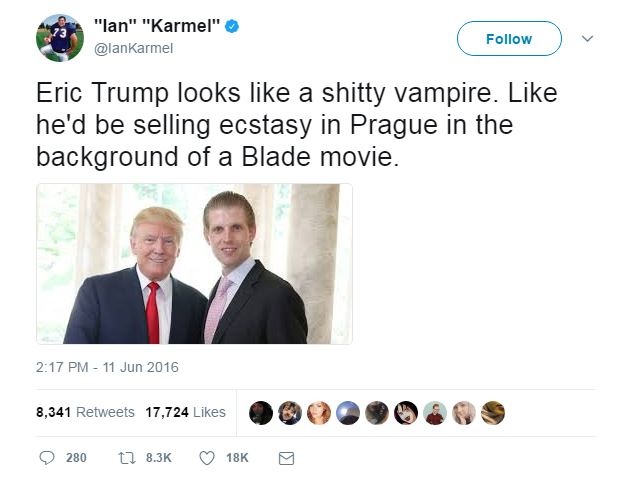Click the 18K likes count
Image resolution: width=626 pixels, height=479 pixels.
(x=237, y=458)
